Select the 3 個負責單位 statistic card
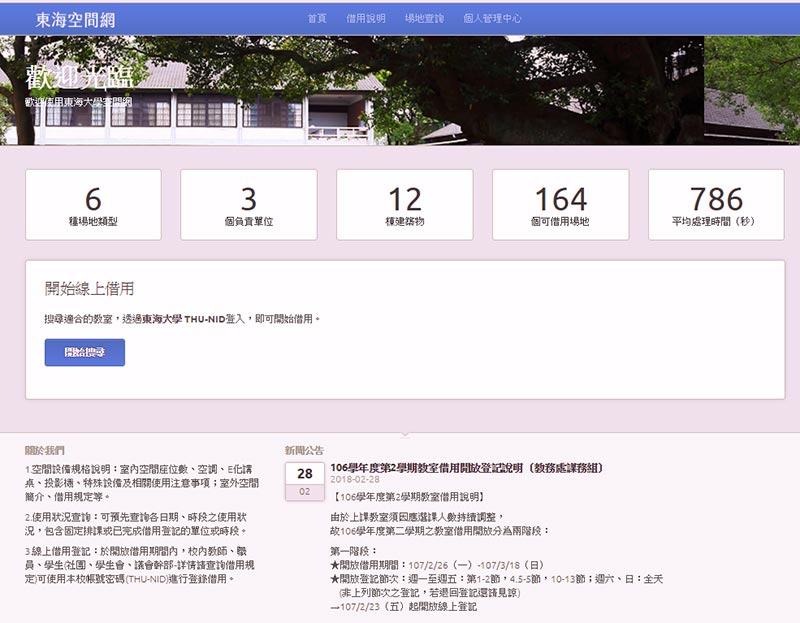 click(249, 205)
